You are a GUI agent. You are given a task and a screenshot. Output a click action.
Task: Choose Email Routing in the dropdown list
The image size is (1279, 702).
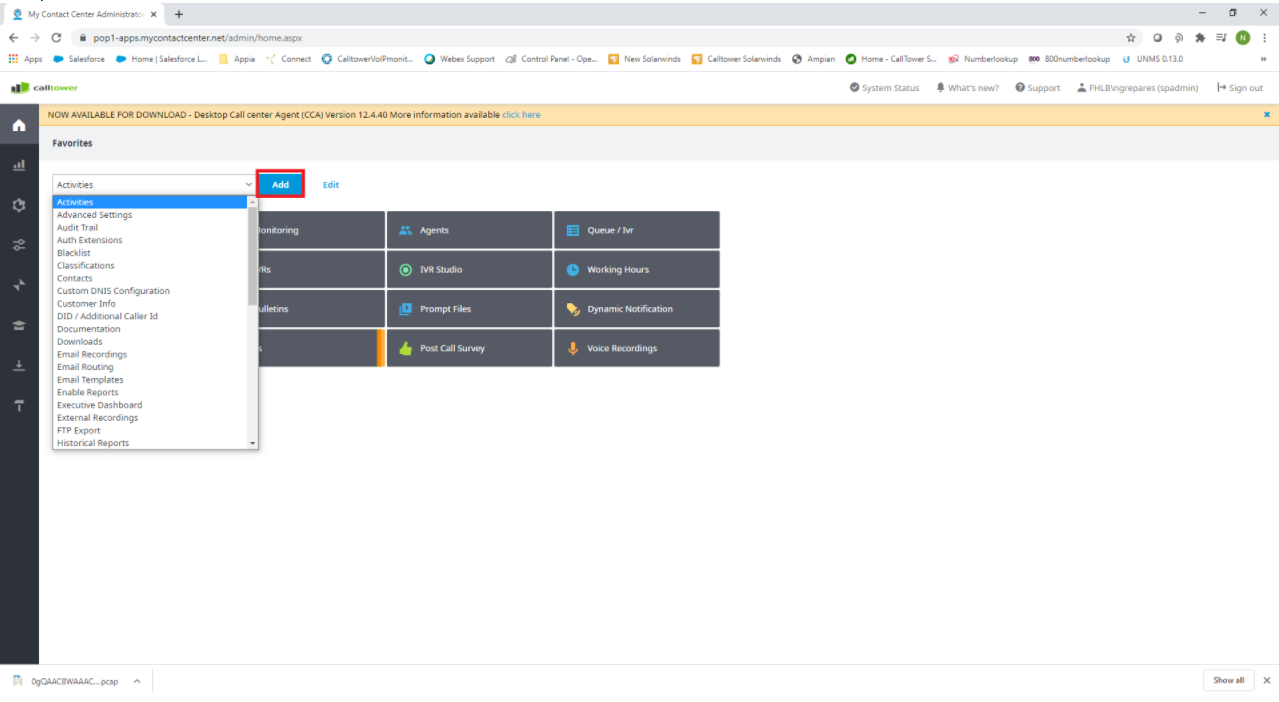pyautogui.click(x=85, y=367)
